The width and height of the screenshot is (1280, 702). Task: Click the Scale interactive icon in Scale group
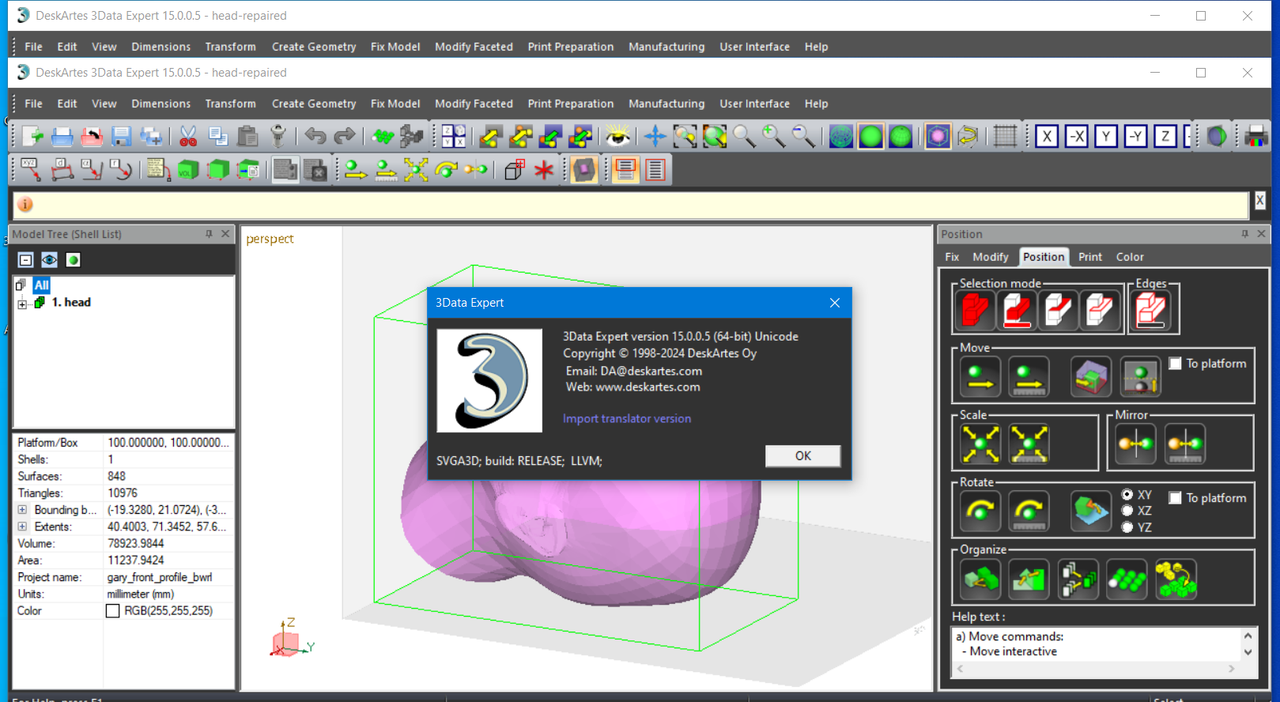tap(980, 443)
